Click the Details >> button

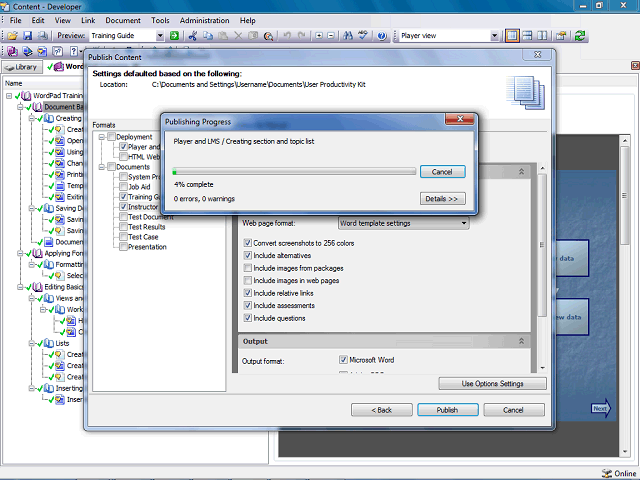442,199
